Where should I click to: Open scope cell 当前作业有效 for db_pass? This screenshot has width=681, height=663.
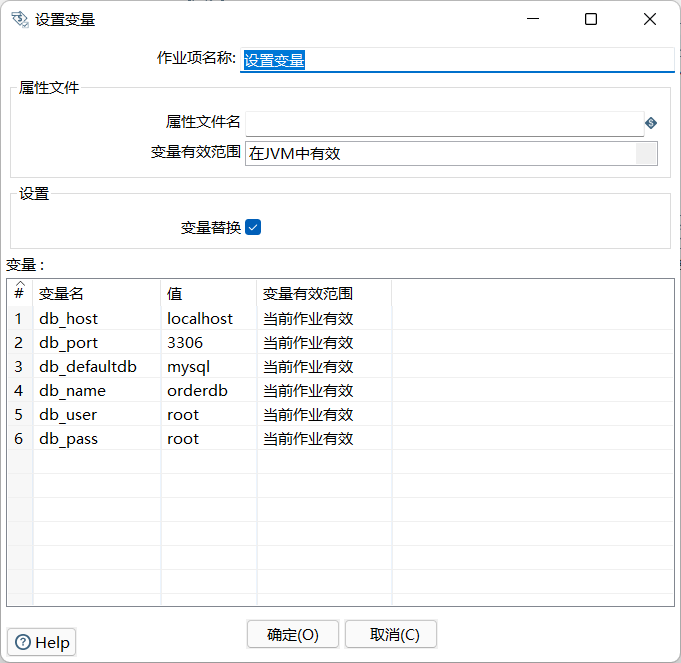pos(324,438)
